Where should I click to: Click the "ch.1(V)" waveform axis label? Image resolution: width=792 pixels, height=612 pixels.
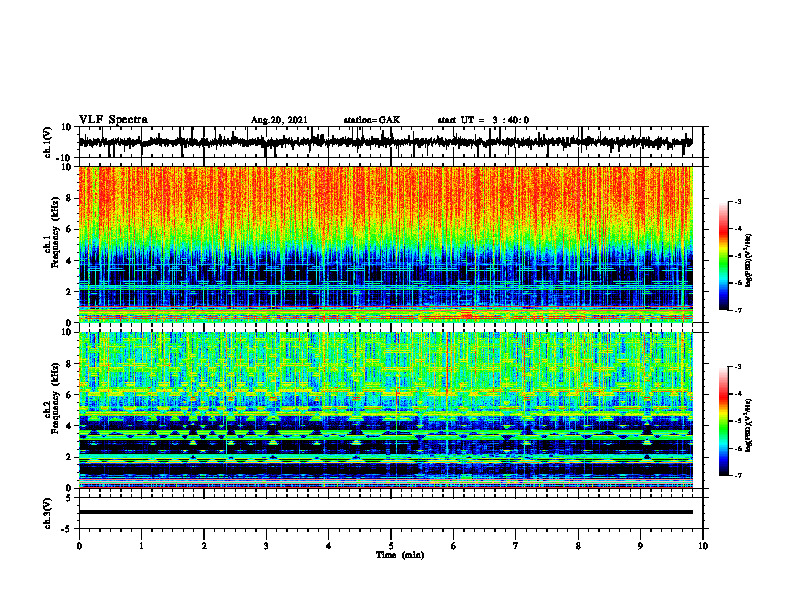pos(48,142)
